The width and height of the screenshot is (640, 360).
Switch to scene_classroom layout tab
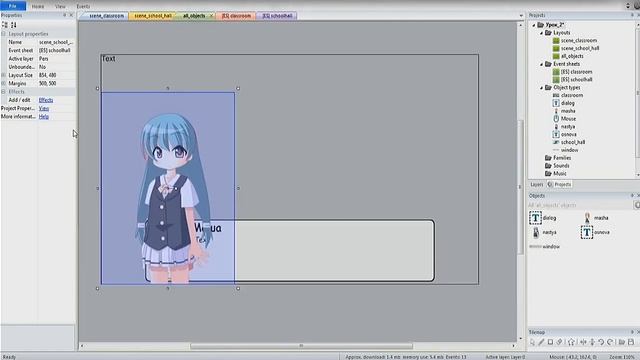coord(106,16)
